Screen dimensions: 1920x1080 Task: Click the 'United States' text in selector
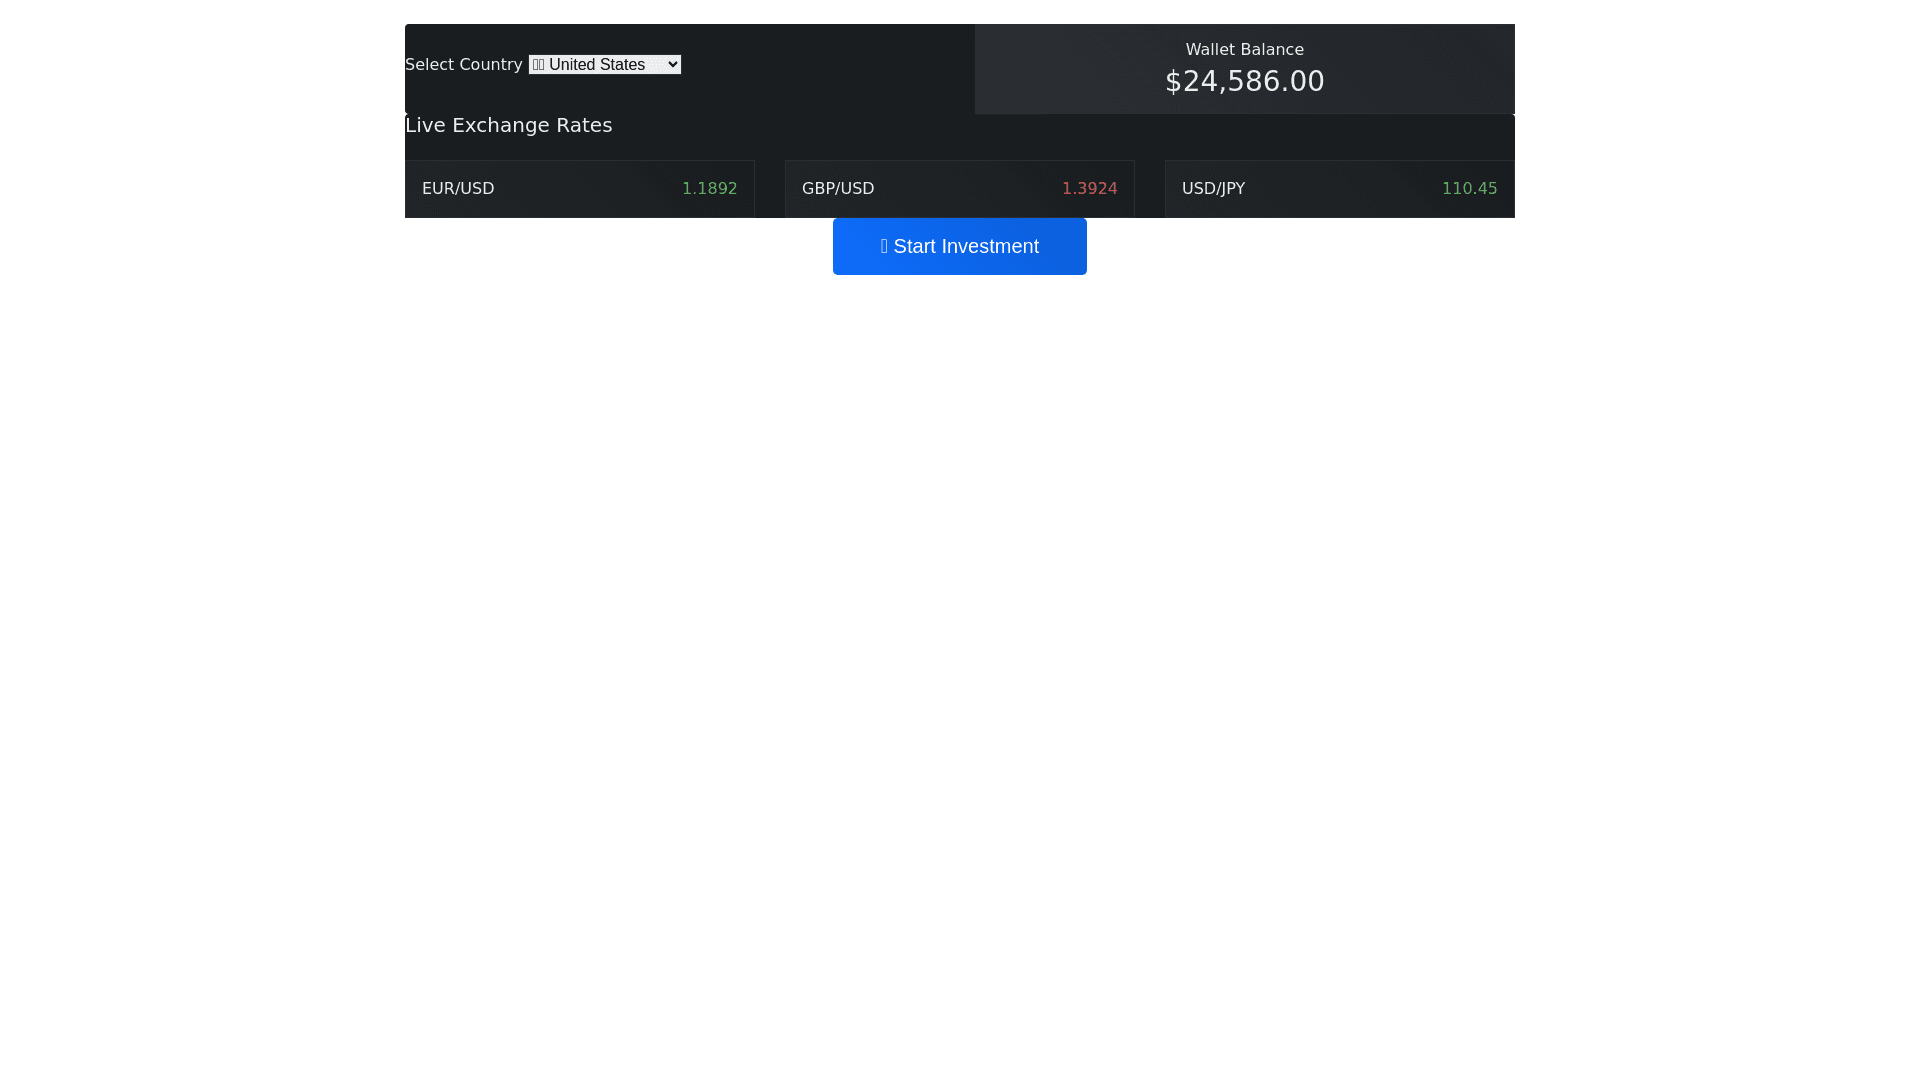(x=597, y=64)
